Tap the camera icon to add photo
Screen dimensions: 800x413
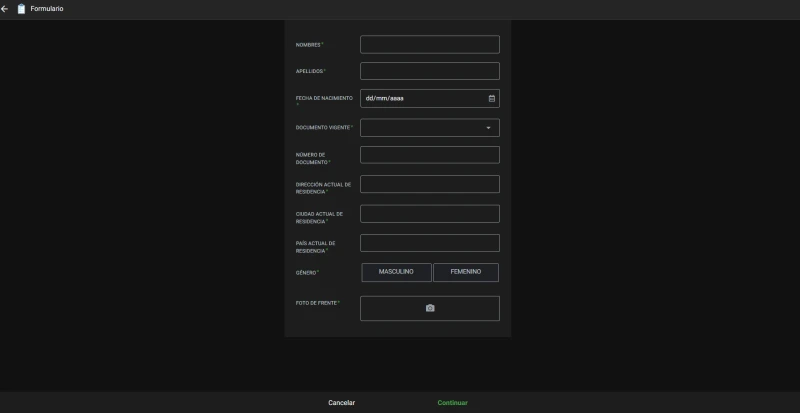point(430,308)
